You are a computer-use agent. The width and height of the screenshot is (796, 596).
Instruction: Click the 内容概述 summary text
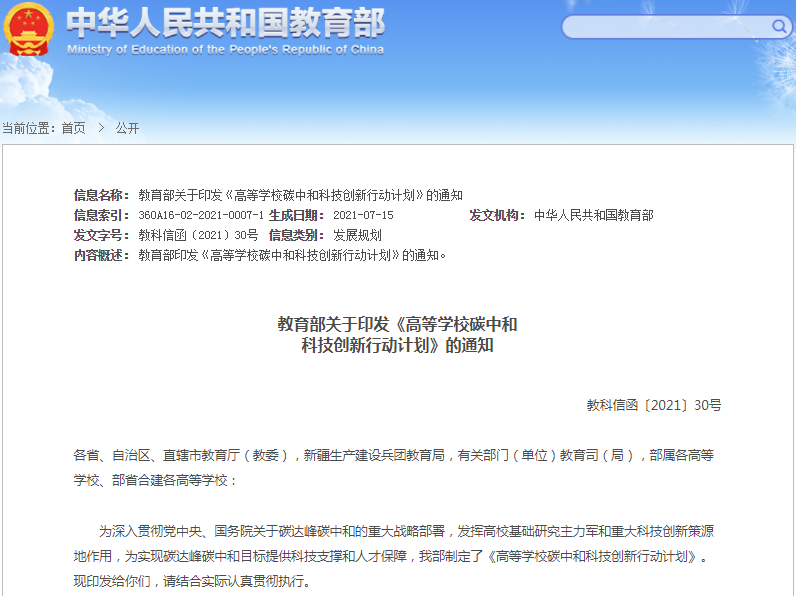pyautogui.click(x=292, y=255)
